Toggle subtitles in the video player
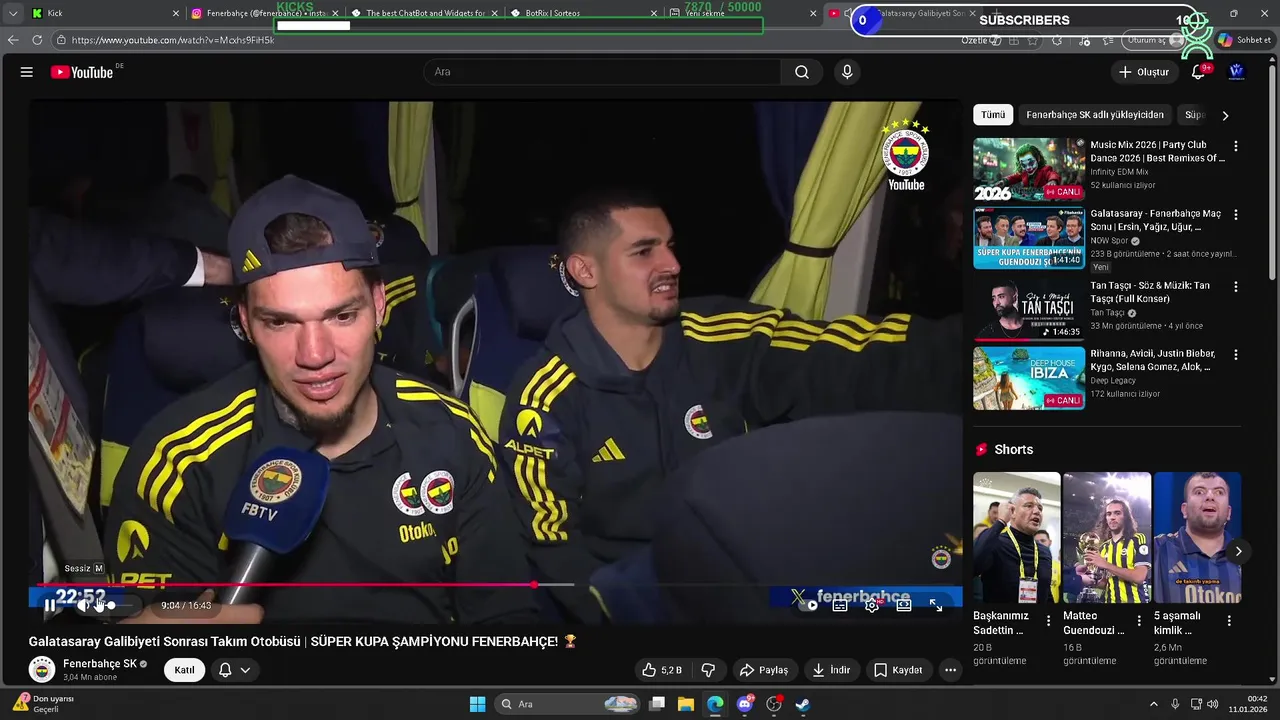This screenshot has width=1280, height=720. pyautogui.click(x=840, y=605)
